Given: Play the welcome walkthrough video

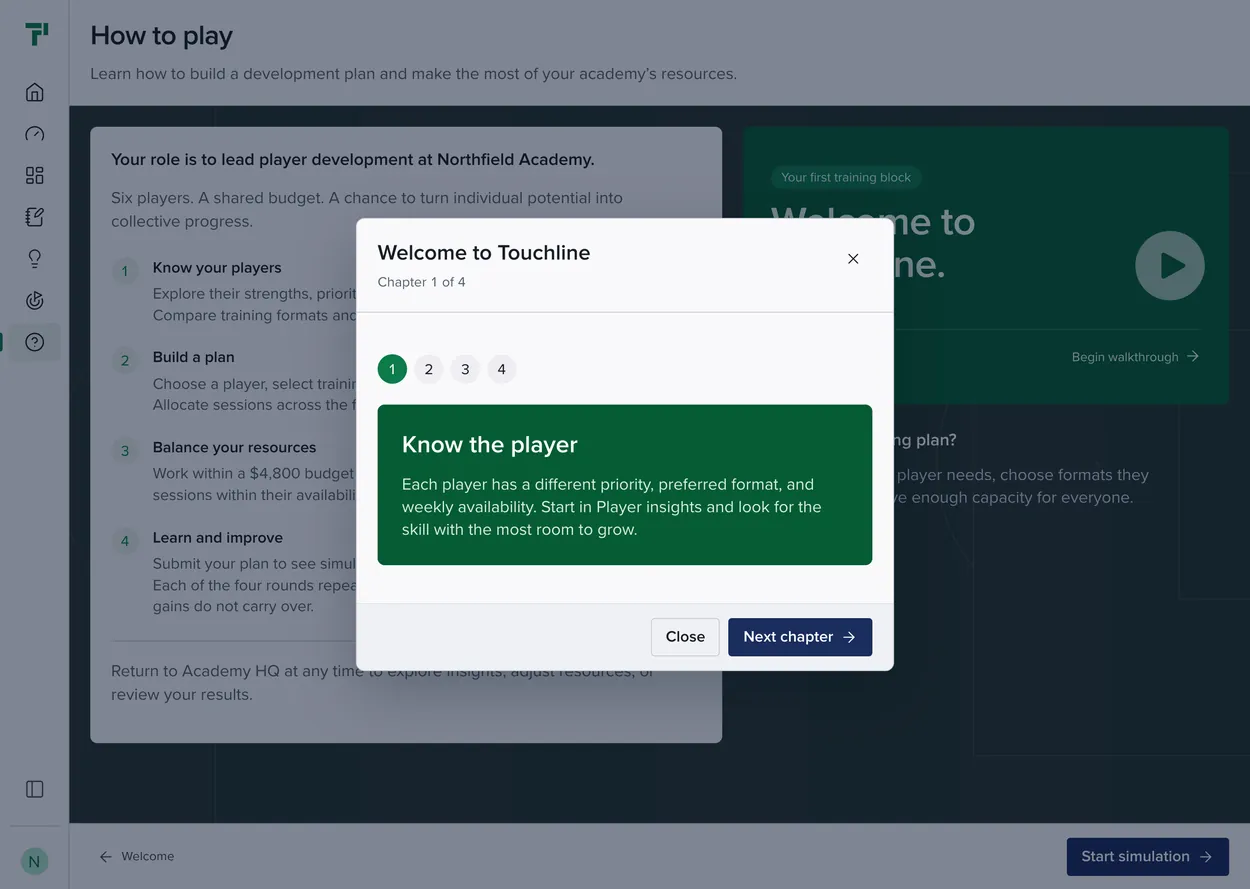Looking at the screenshot, I should (x=1170, y=266).
